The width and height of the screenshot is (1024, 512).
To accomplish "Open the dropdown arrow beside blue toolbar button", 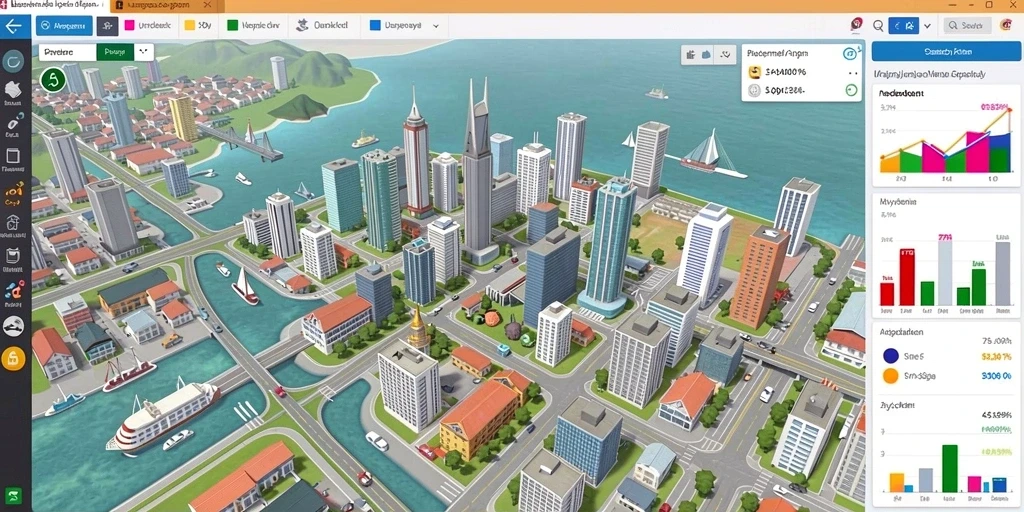I will (927, 26).
